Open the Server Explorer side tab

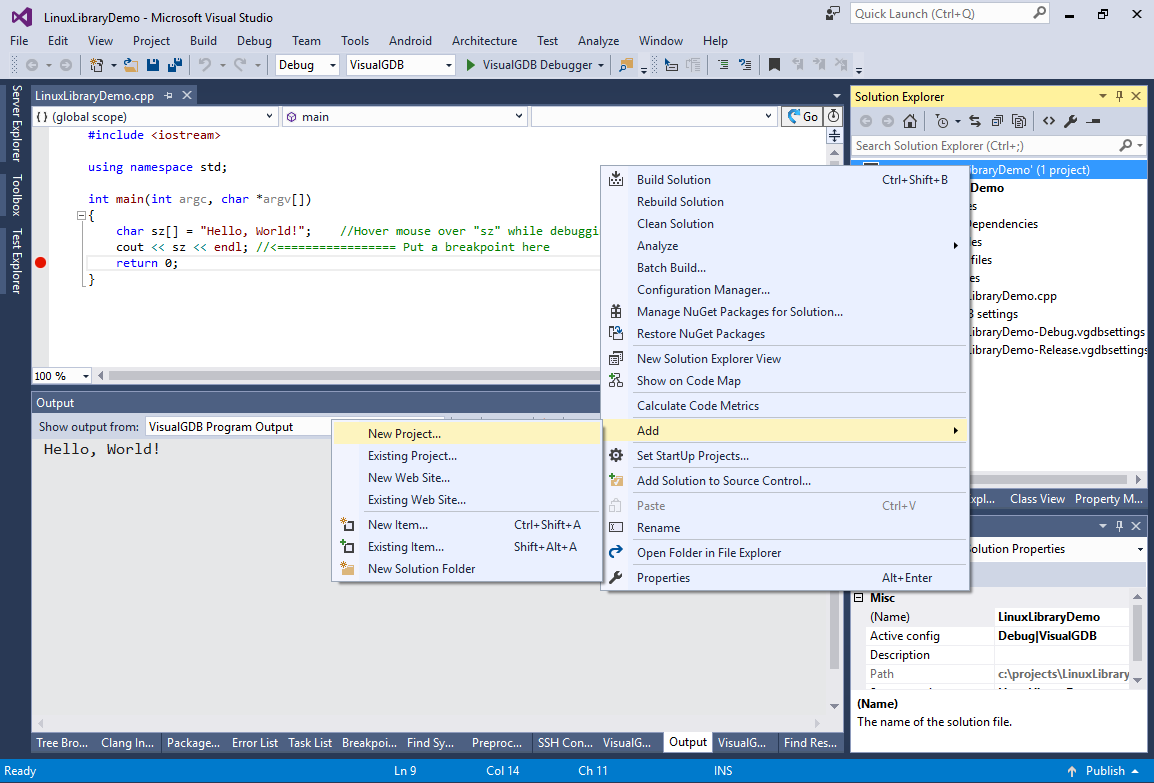[x=16, y=124]
